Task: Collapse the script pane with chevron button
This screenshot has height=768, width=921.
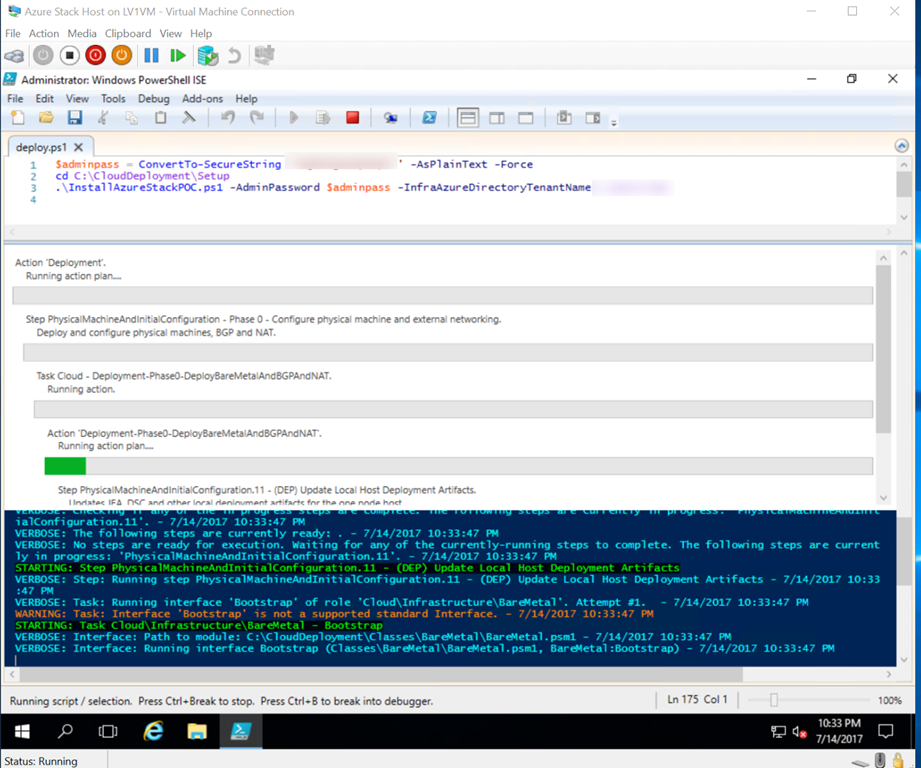Action: pos(902,146)
